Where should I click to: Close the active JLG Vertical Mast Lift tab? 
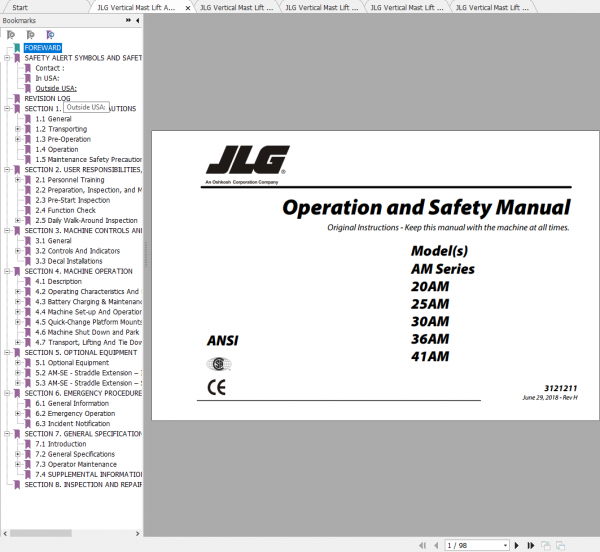[188, 8]
